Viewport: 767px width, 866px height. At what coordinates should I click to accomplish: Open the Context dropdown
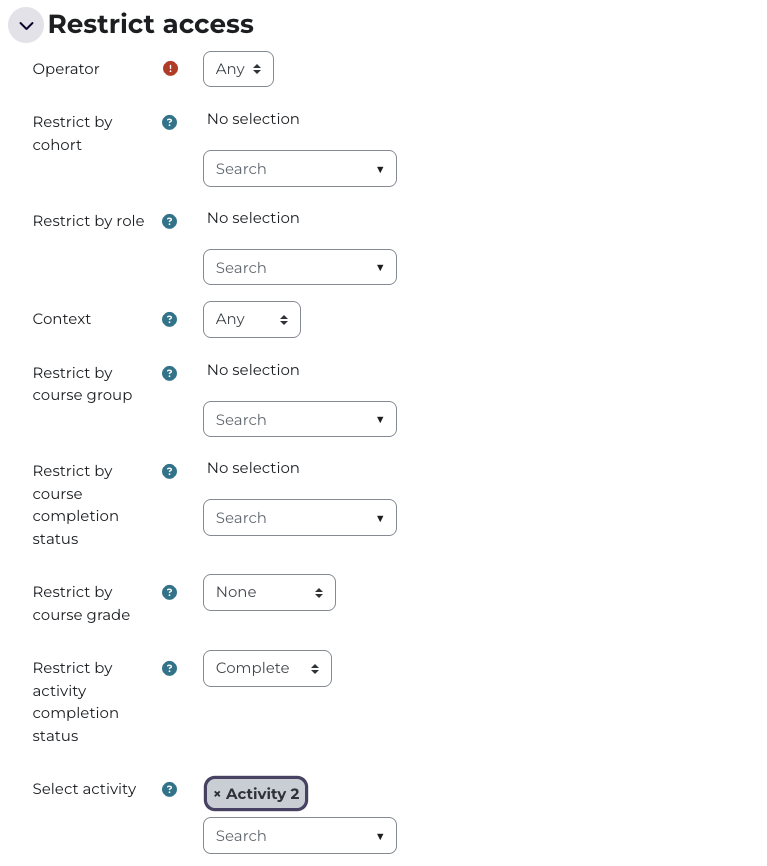click(251, 319)
